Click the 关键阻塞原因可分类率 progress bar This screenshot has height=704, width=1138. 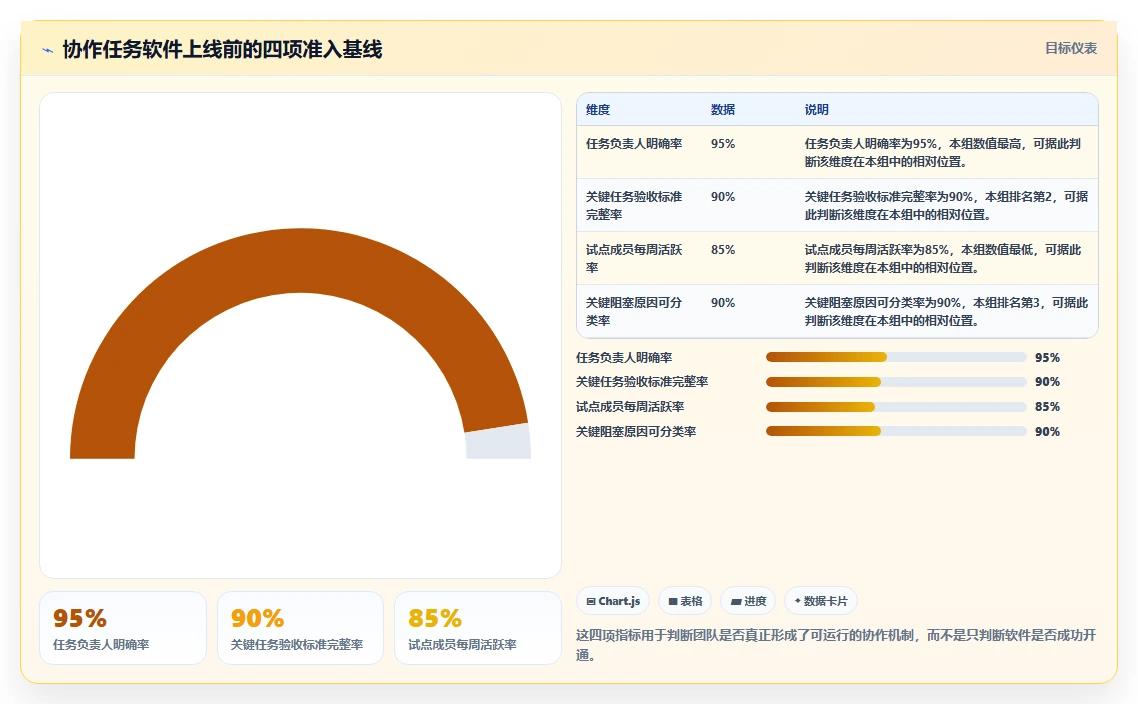coord(896,431)
